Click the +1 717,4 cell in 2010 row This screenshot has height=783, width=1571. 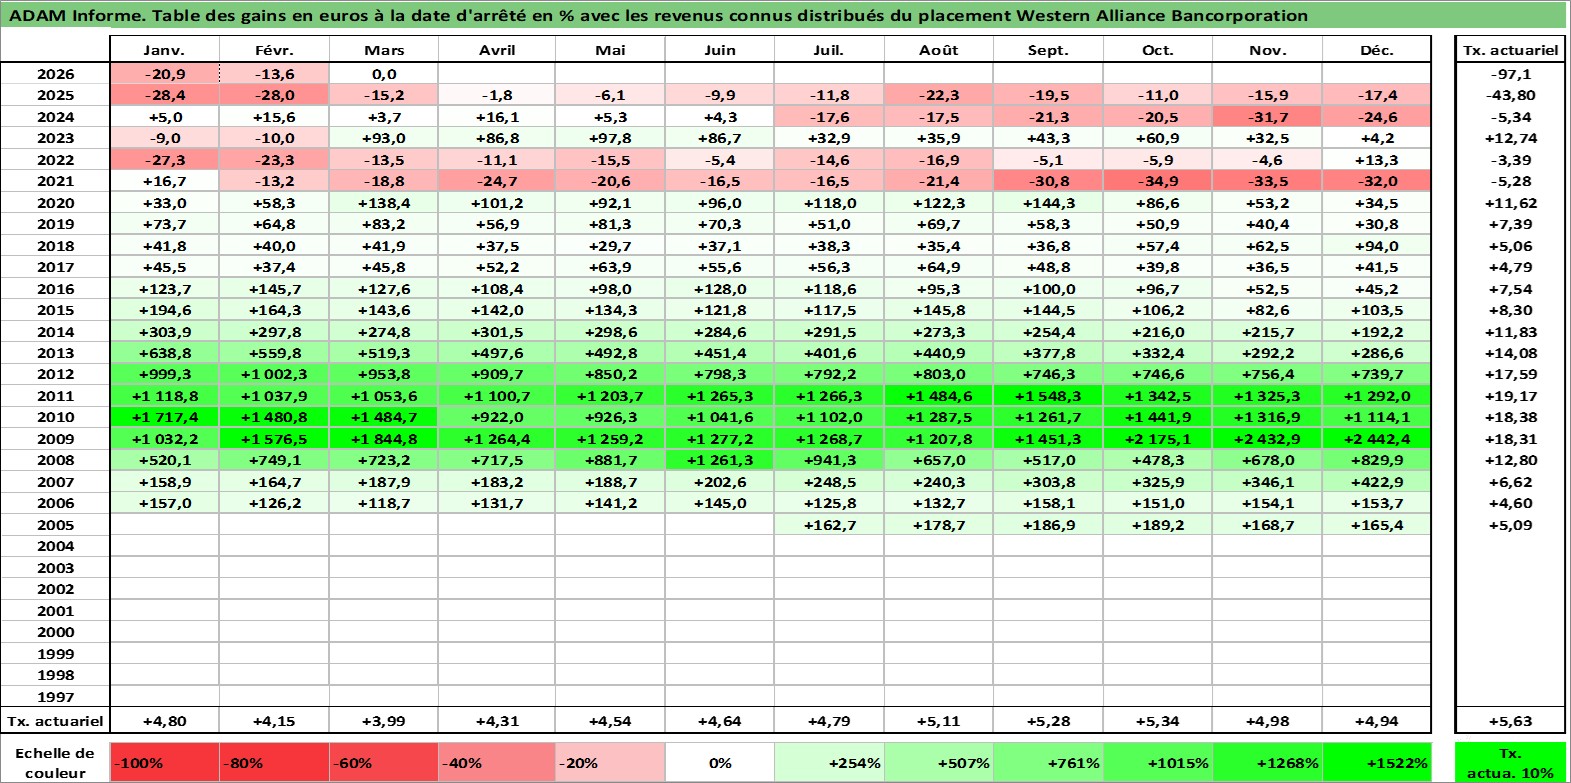tap(164, 417)
